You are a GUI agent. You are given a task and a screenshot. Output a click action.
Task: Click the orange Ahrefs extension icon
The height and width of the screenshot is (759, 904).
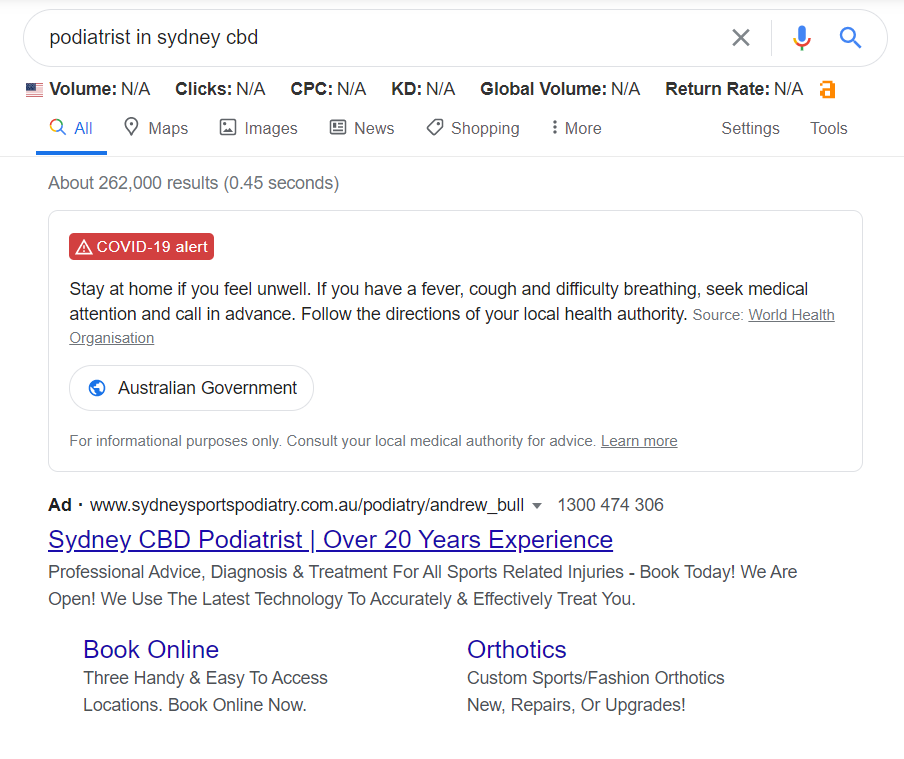(827, 90)
